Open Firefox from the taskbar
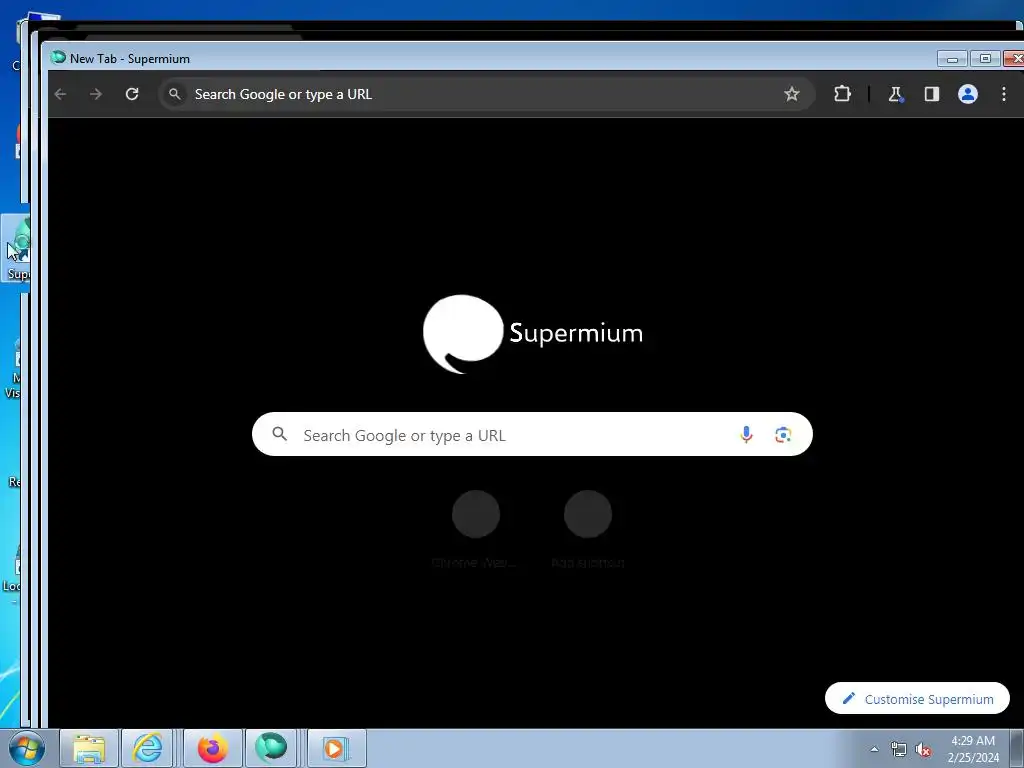1024x768 pixels. tap(213, 748)
